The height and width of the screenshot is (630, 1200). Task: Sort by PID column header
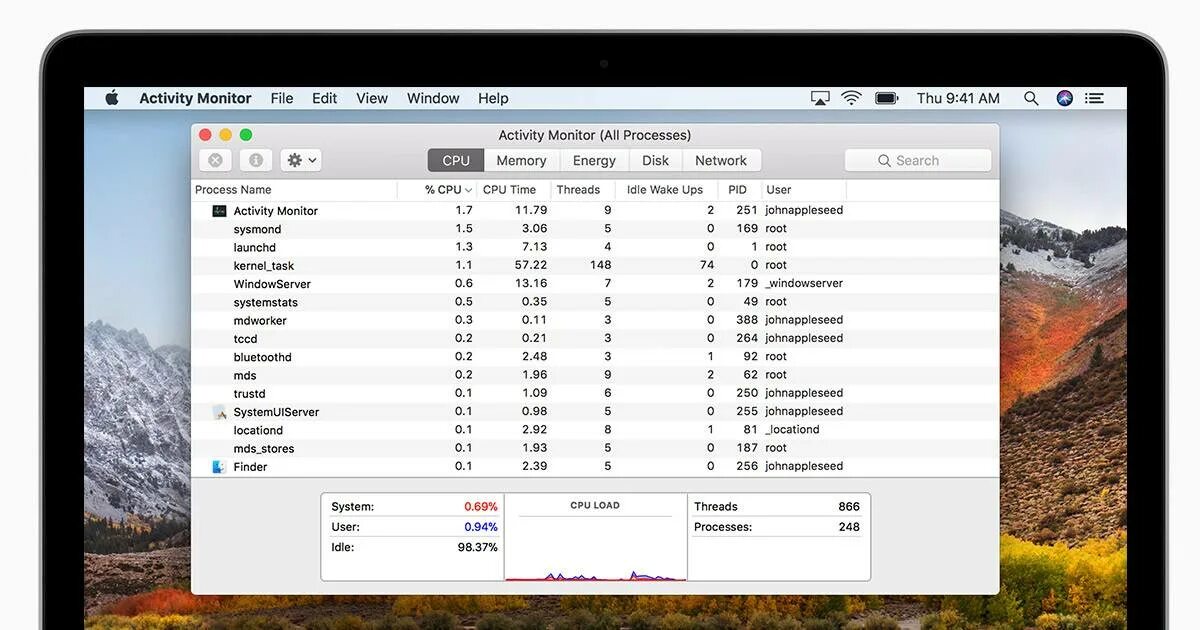740,190
